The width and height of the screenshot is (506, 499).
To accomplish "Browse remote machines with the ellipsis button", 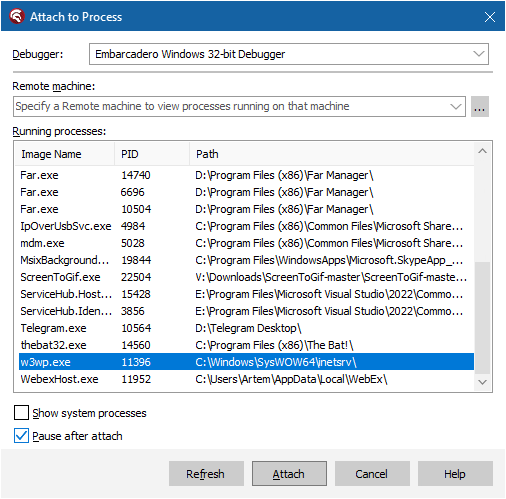I will pyautogui.click(x=480, y=107).
